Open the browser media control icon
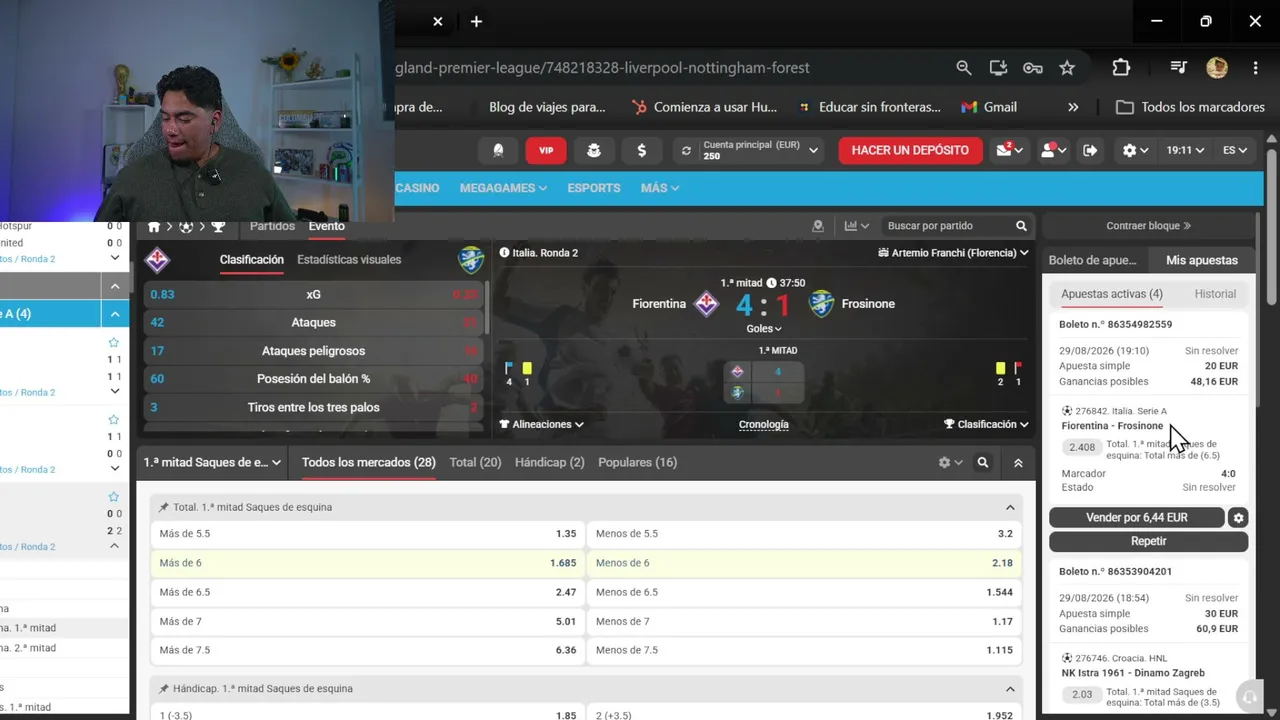 (1178, 68)
